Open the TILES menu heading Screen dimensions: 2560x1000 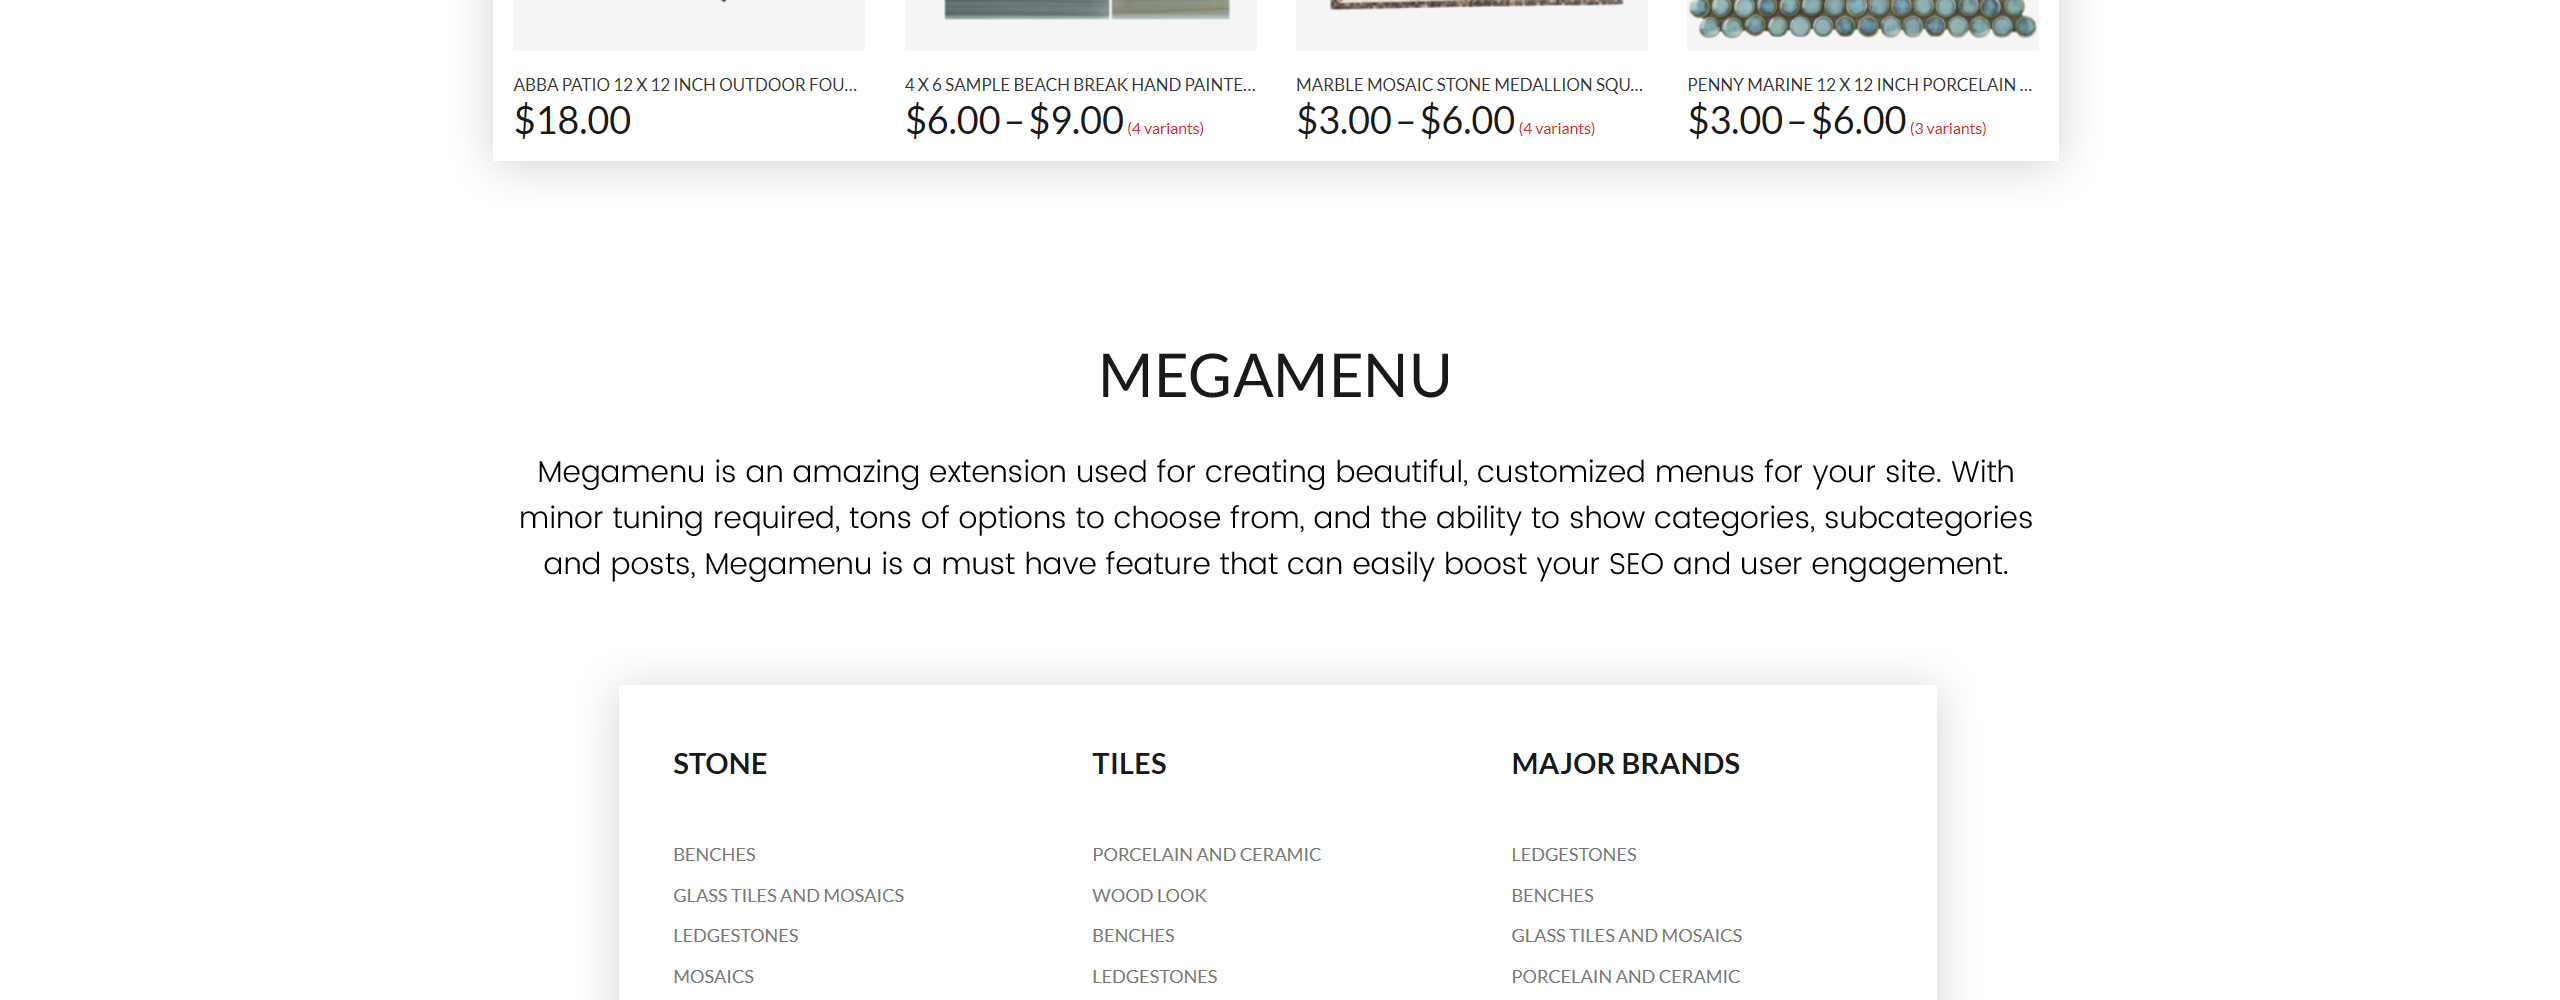coord(1129,764)
